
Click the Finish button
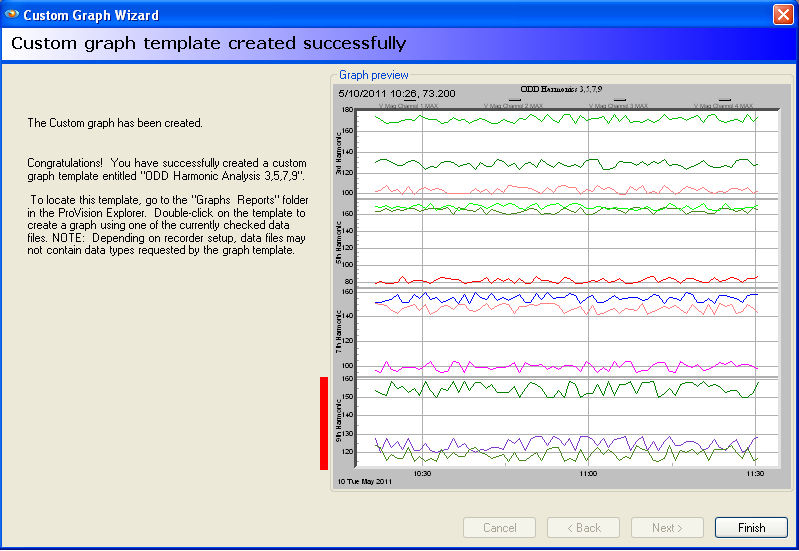[x=751, y=528]
